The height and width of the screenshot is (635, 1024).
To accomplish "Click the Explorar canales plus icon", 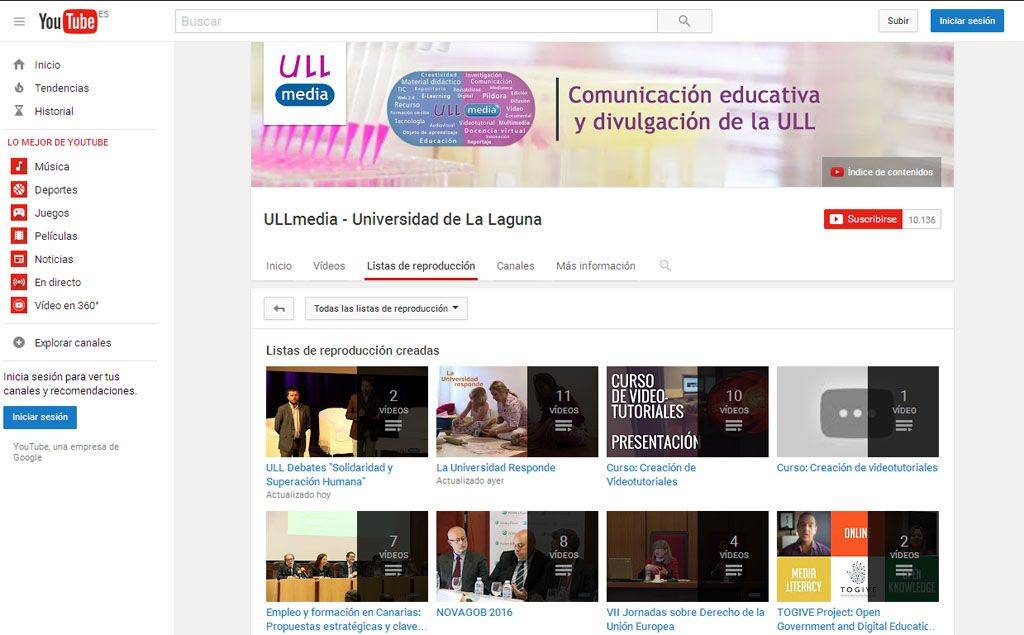I will 18,343.
